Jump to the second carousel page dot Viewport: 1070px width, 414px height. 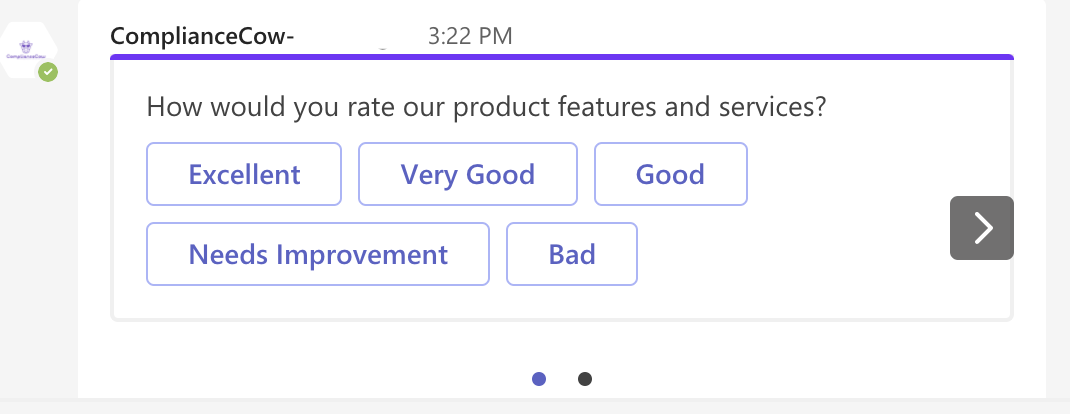coord(585,379)
